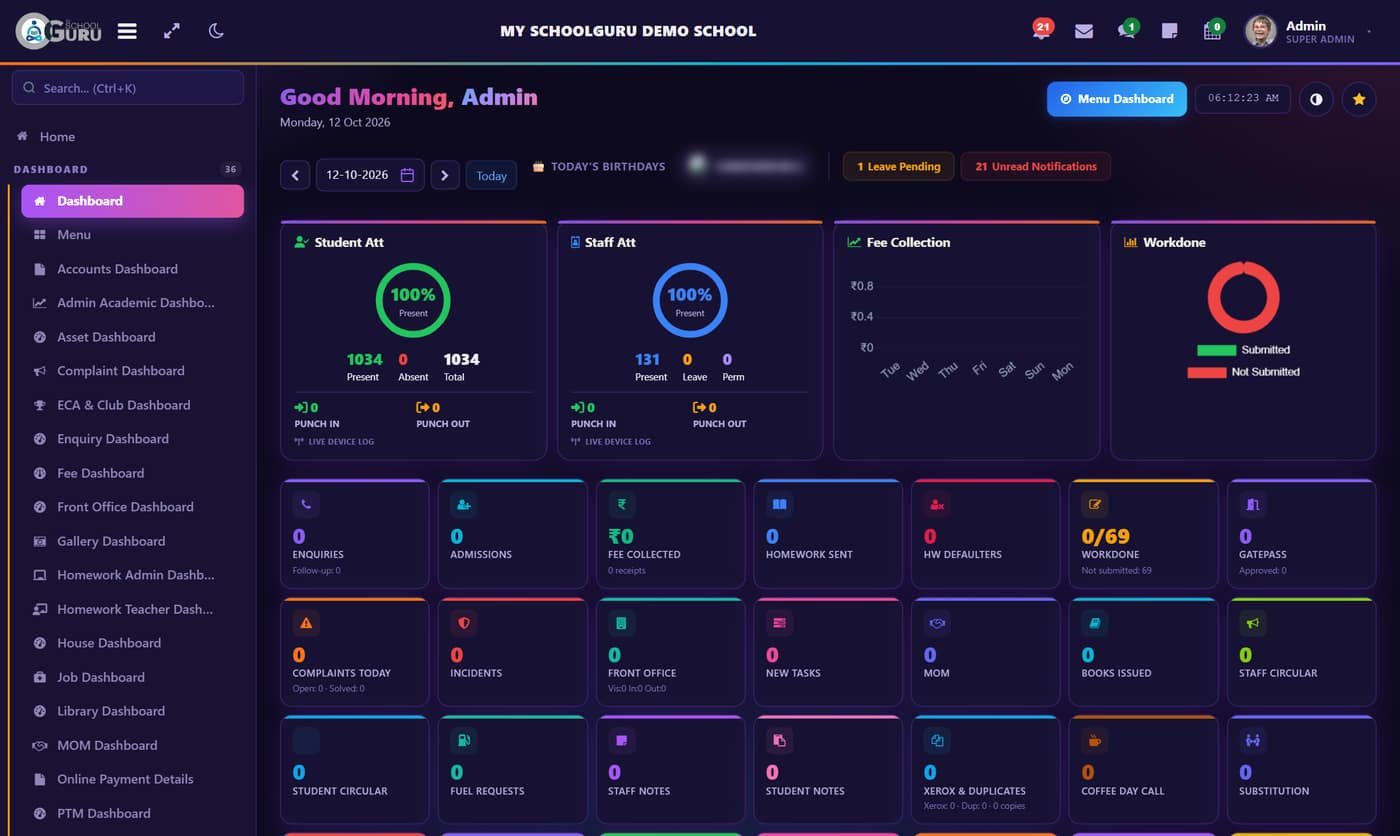Click 21 Unread Notifications badge
The width and height of the screenshot is (1400, 836).
1036,166
